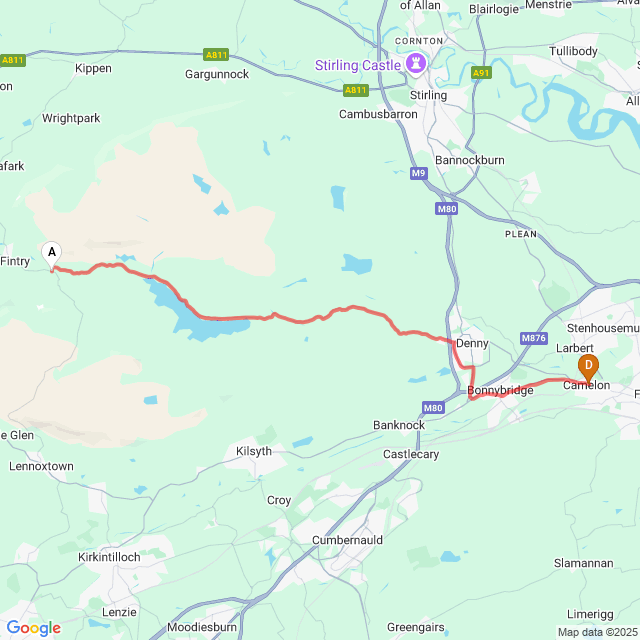Select the Stirling Castle landmark pin
The height and width of the screenshot is (640, 640).
(x=416, y=64)
